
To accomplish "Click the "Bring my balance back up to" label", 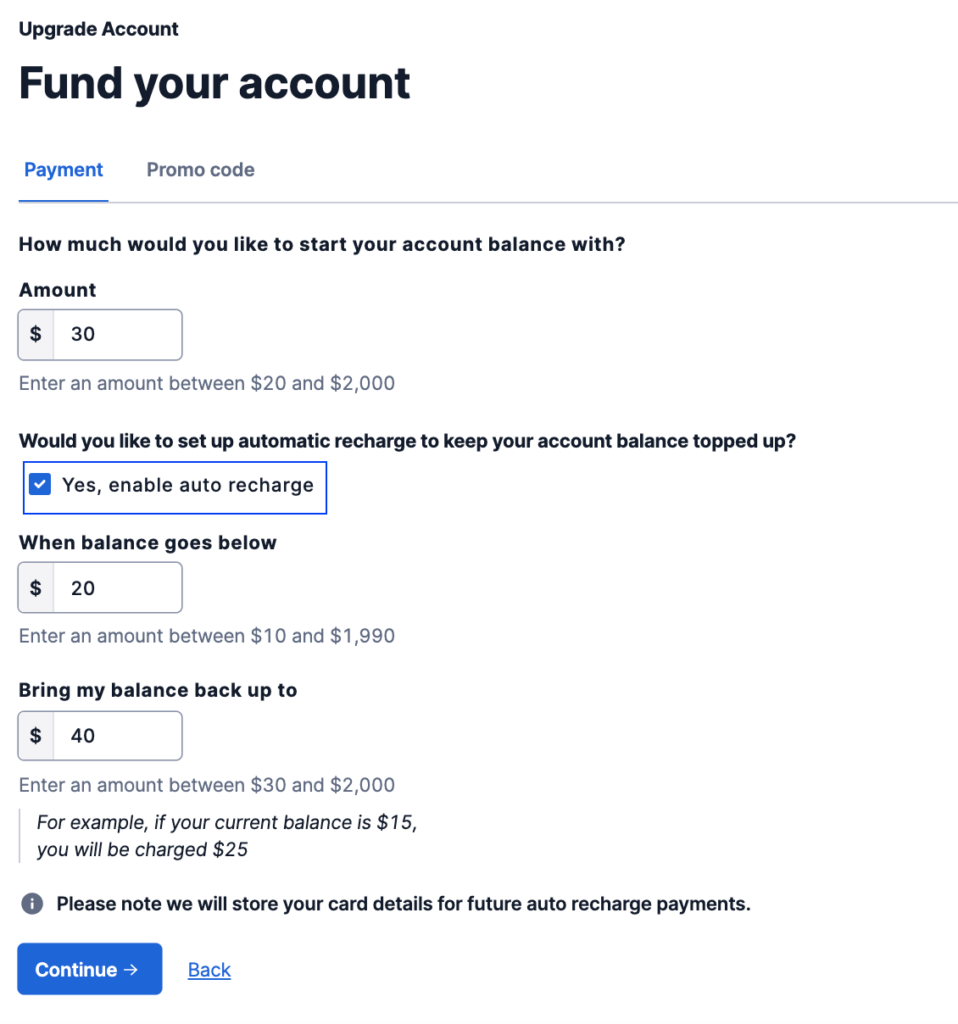I will click(x=158, y=690).
